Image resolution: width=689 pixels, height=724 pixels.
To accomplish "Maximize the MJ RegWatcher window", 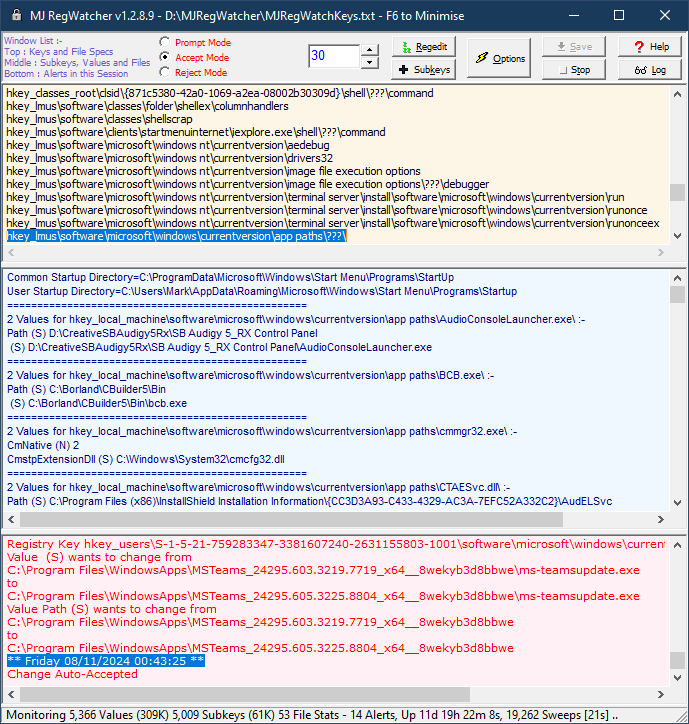I will coord(619,15).
